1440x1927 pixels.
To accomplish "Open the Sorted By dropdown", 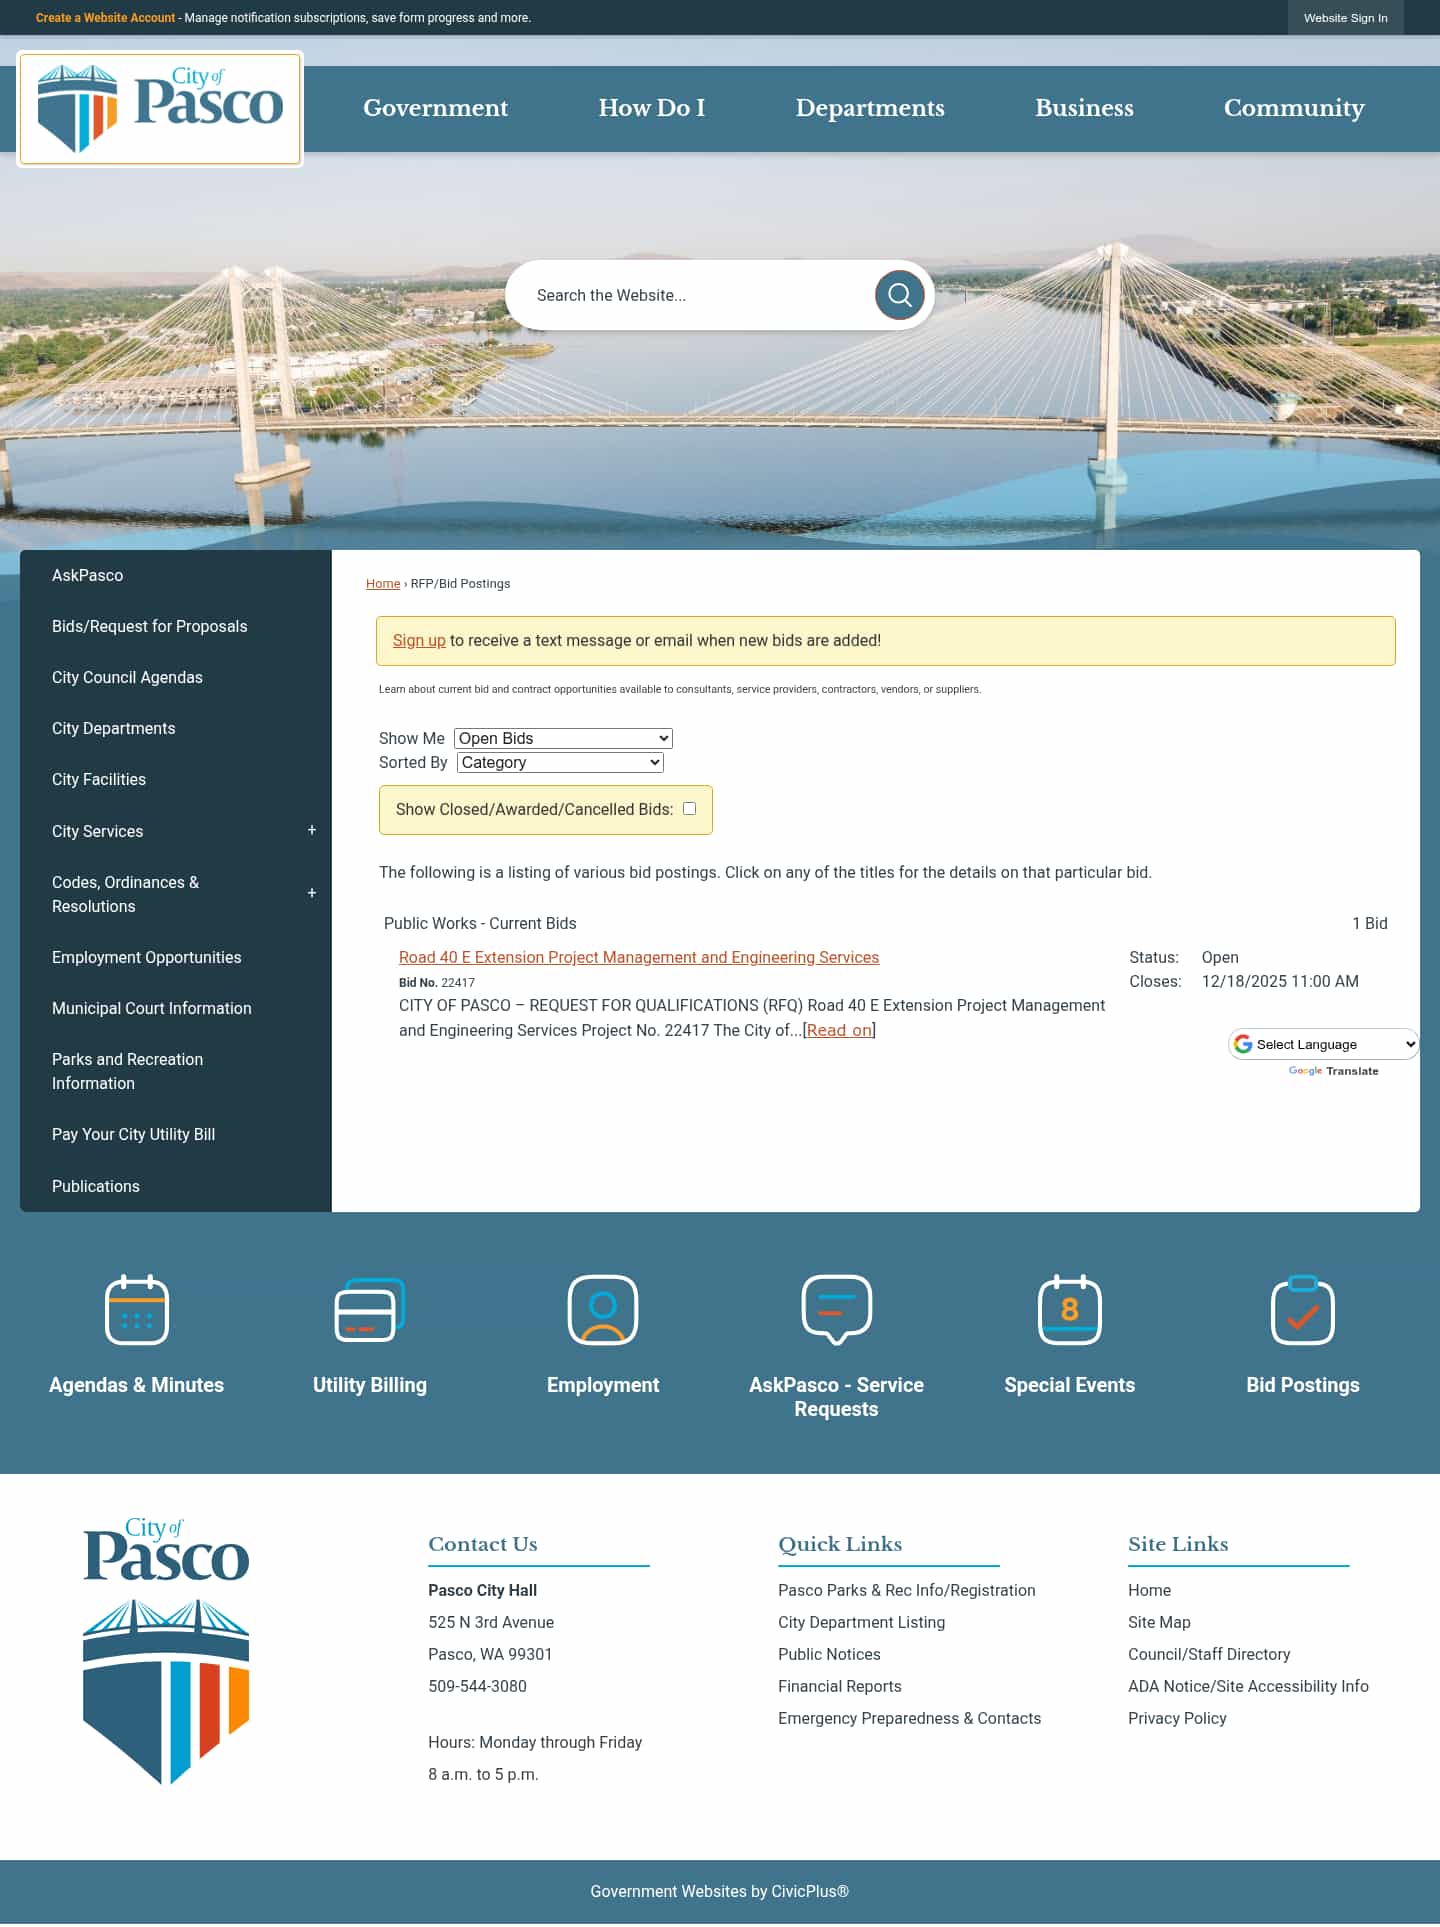I will coord(560,762).
